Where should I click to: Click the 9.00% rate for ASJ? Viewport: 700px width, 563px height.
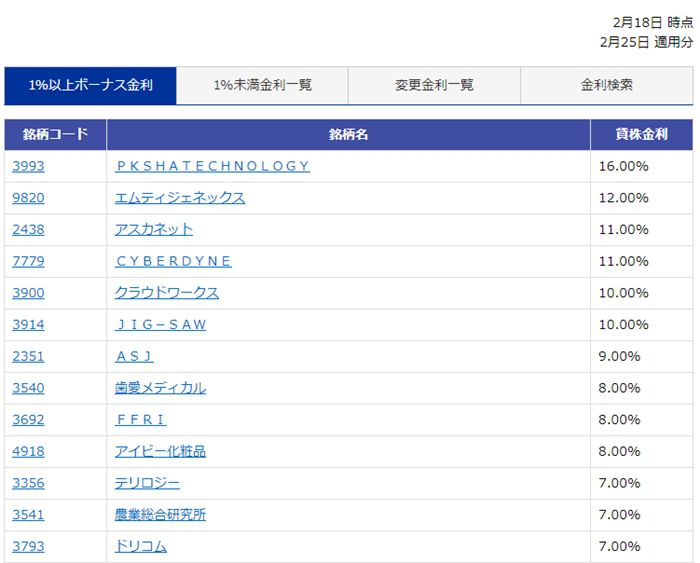[x=620, y=357]
